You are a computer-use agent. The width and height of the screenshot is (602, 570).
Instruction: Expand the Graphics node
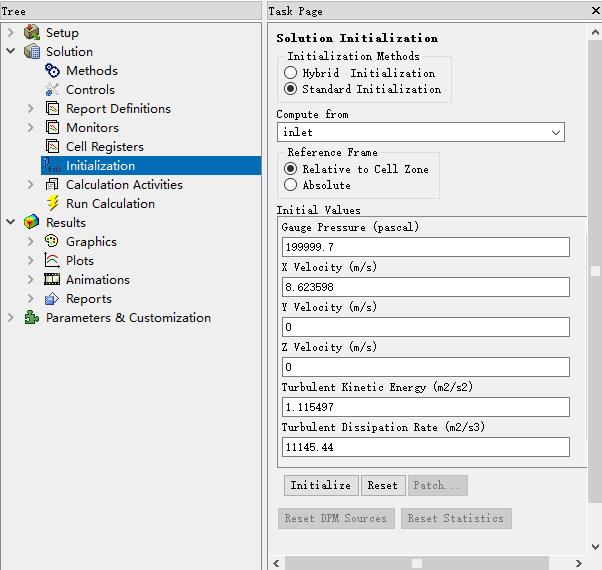coord(31,241)
